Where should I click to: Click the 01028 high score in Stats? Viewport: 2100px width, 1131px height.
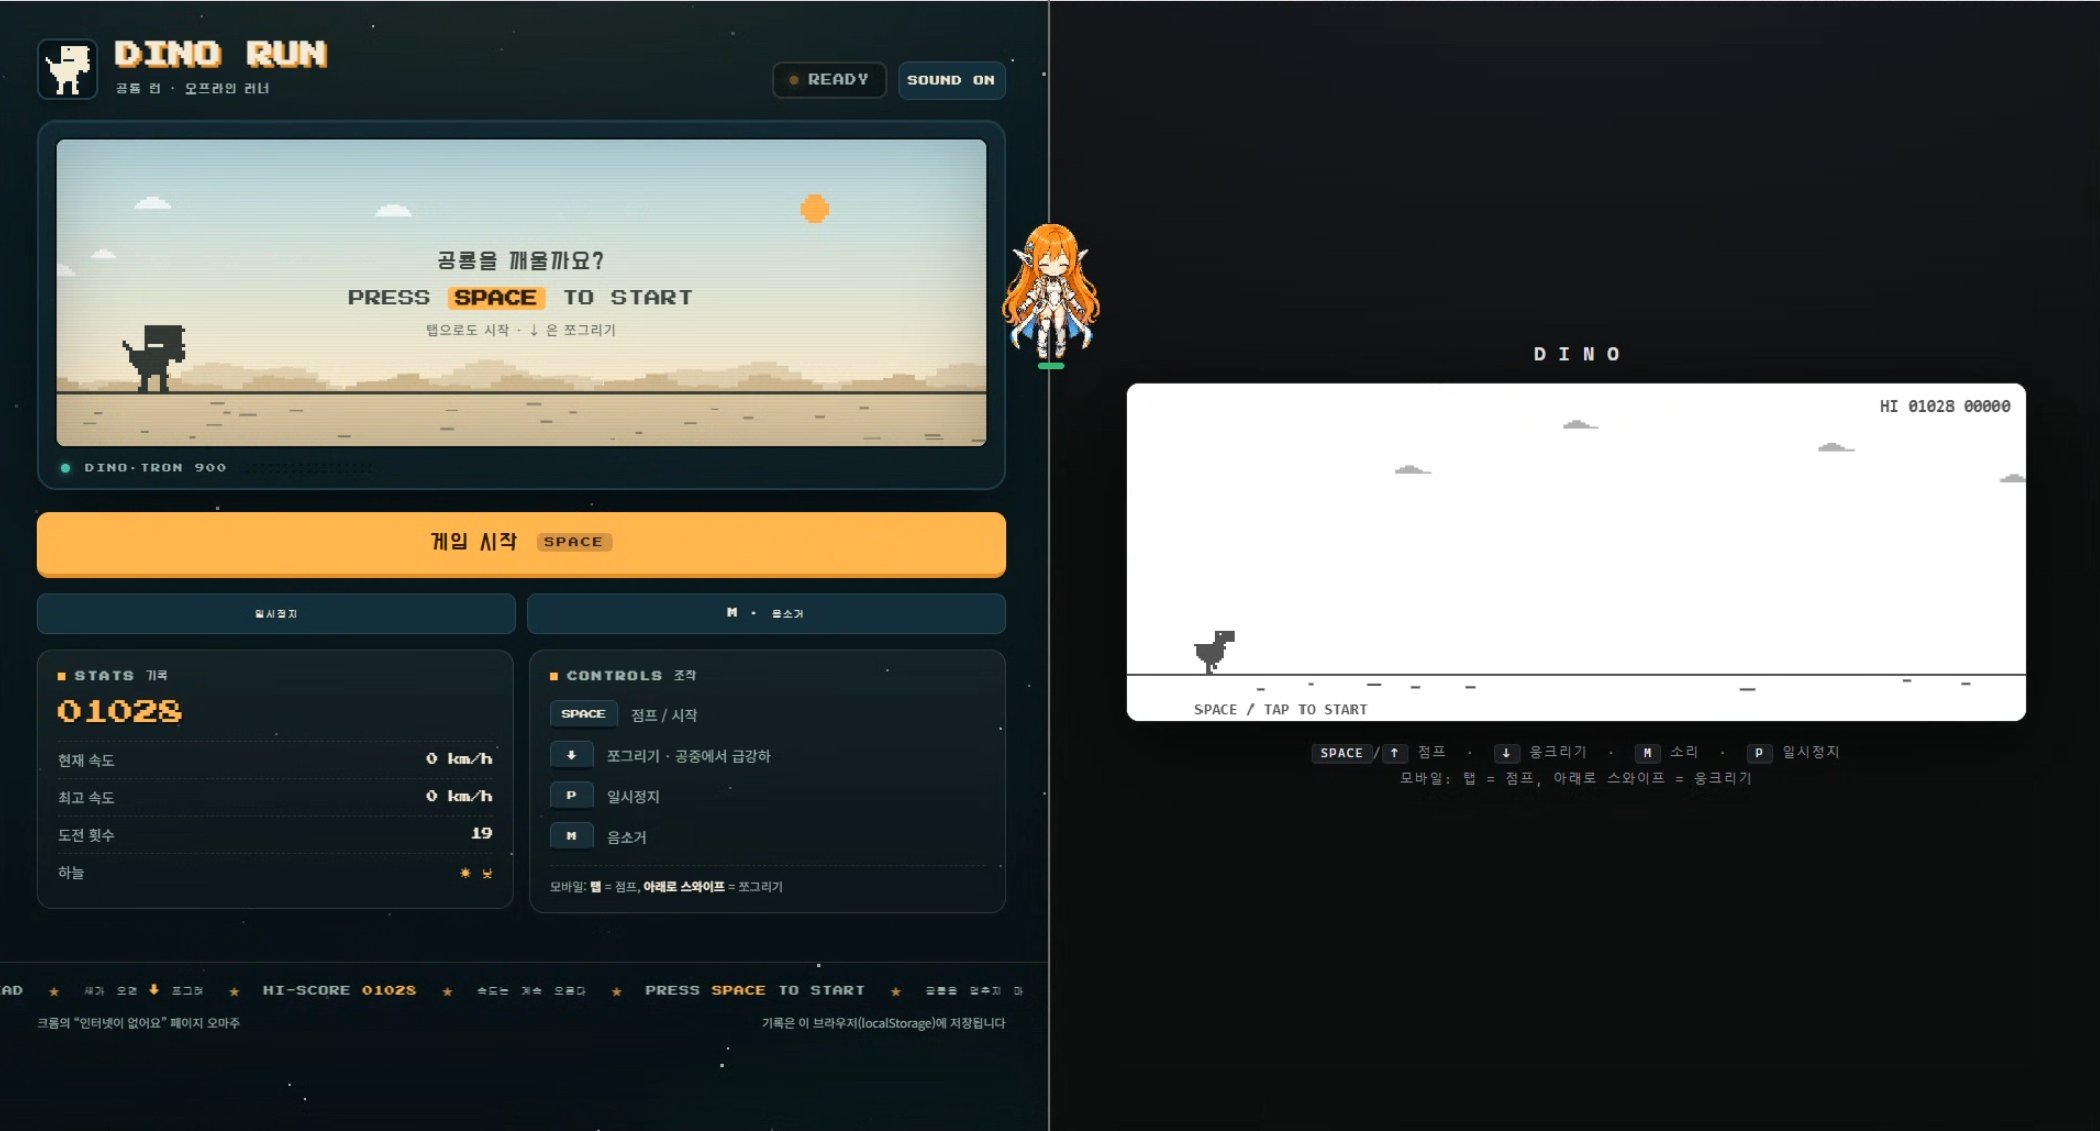120,711
